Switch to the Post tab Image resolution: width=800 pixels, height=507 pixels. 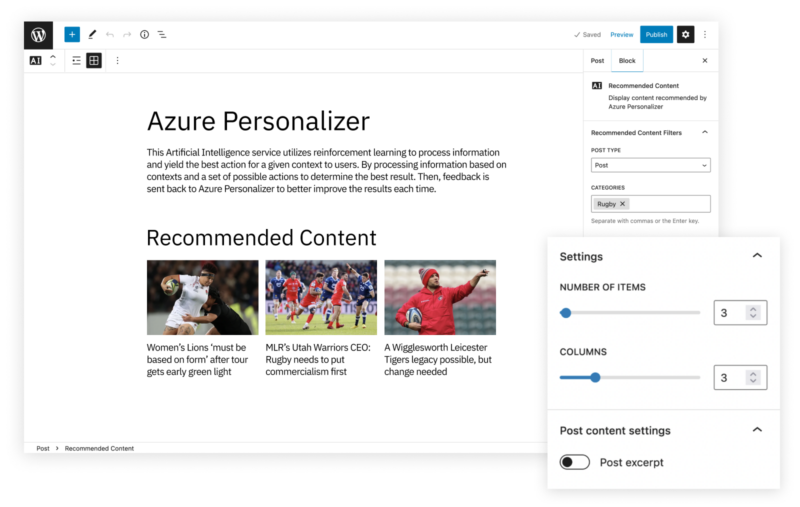(x=597, y=61)
